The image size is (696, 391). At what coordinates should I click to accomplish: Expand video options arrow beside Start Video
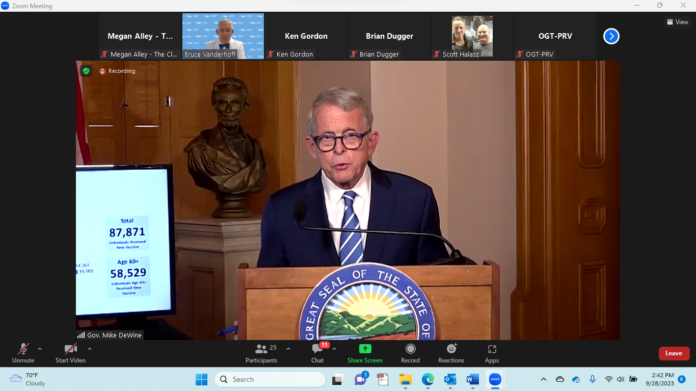point(90,349)
